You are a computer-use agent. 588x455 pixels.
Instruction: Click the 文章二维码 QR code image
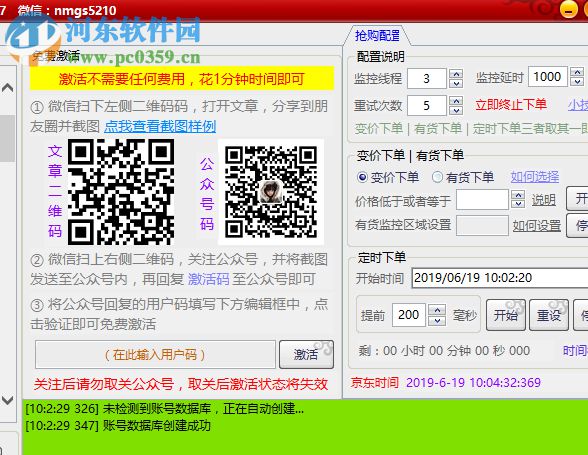120,192
